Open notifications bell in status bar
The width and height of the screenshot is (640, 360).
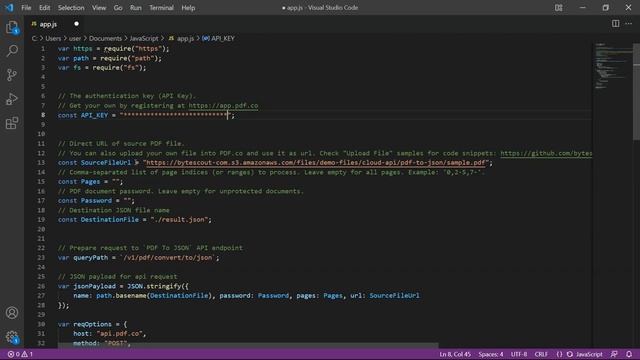(x=629, y=354)
